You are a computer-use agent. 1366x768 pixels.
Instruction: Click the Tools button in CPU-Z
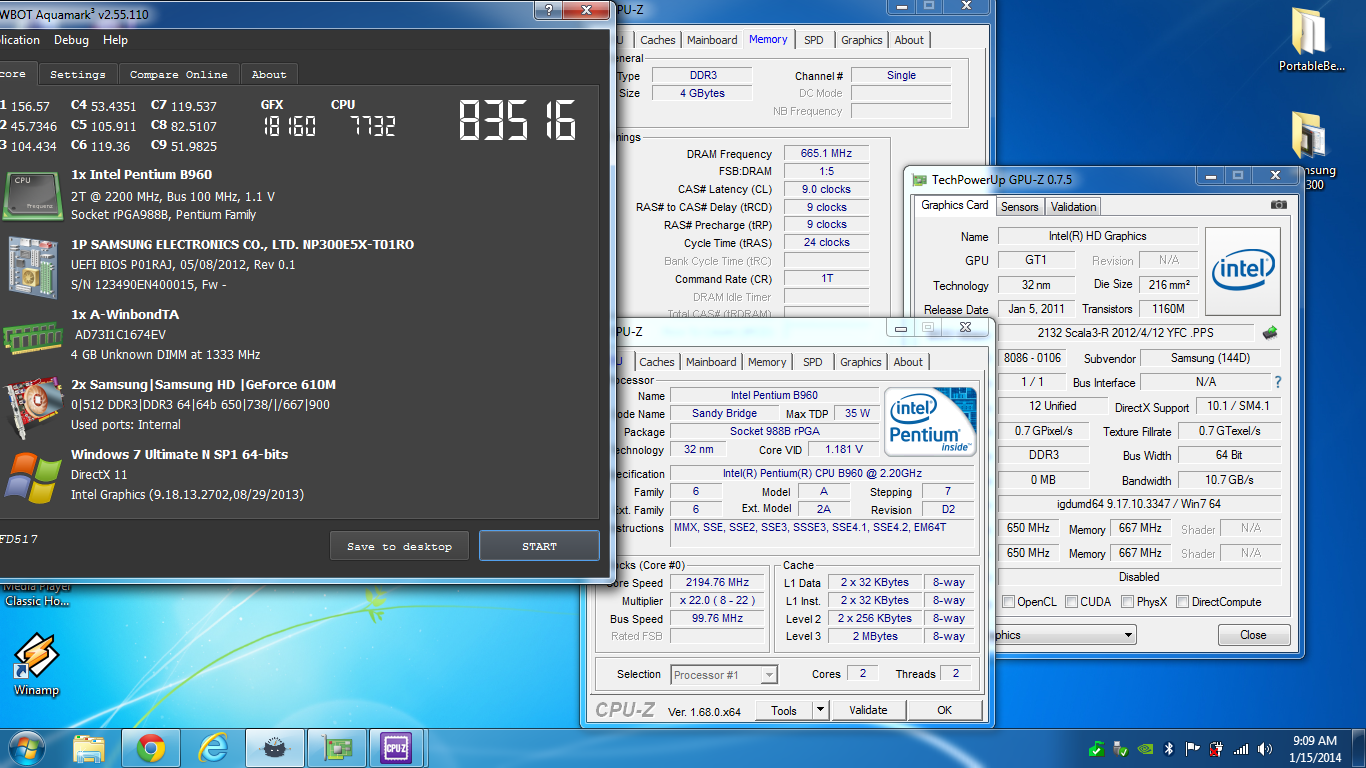[784, 710]
